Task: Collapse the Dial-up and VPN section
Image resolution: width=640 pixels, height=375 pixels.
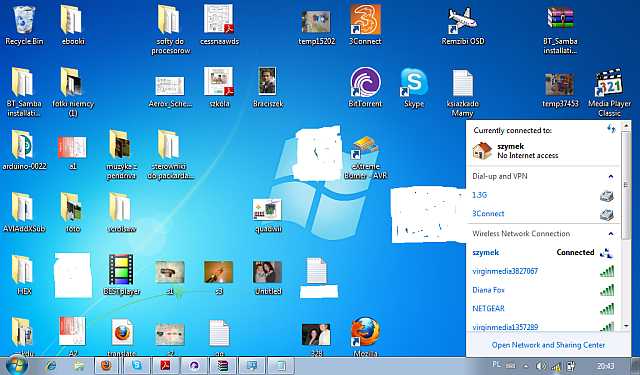Action: pyautogui.click(x=611, y=177)
